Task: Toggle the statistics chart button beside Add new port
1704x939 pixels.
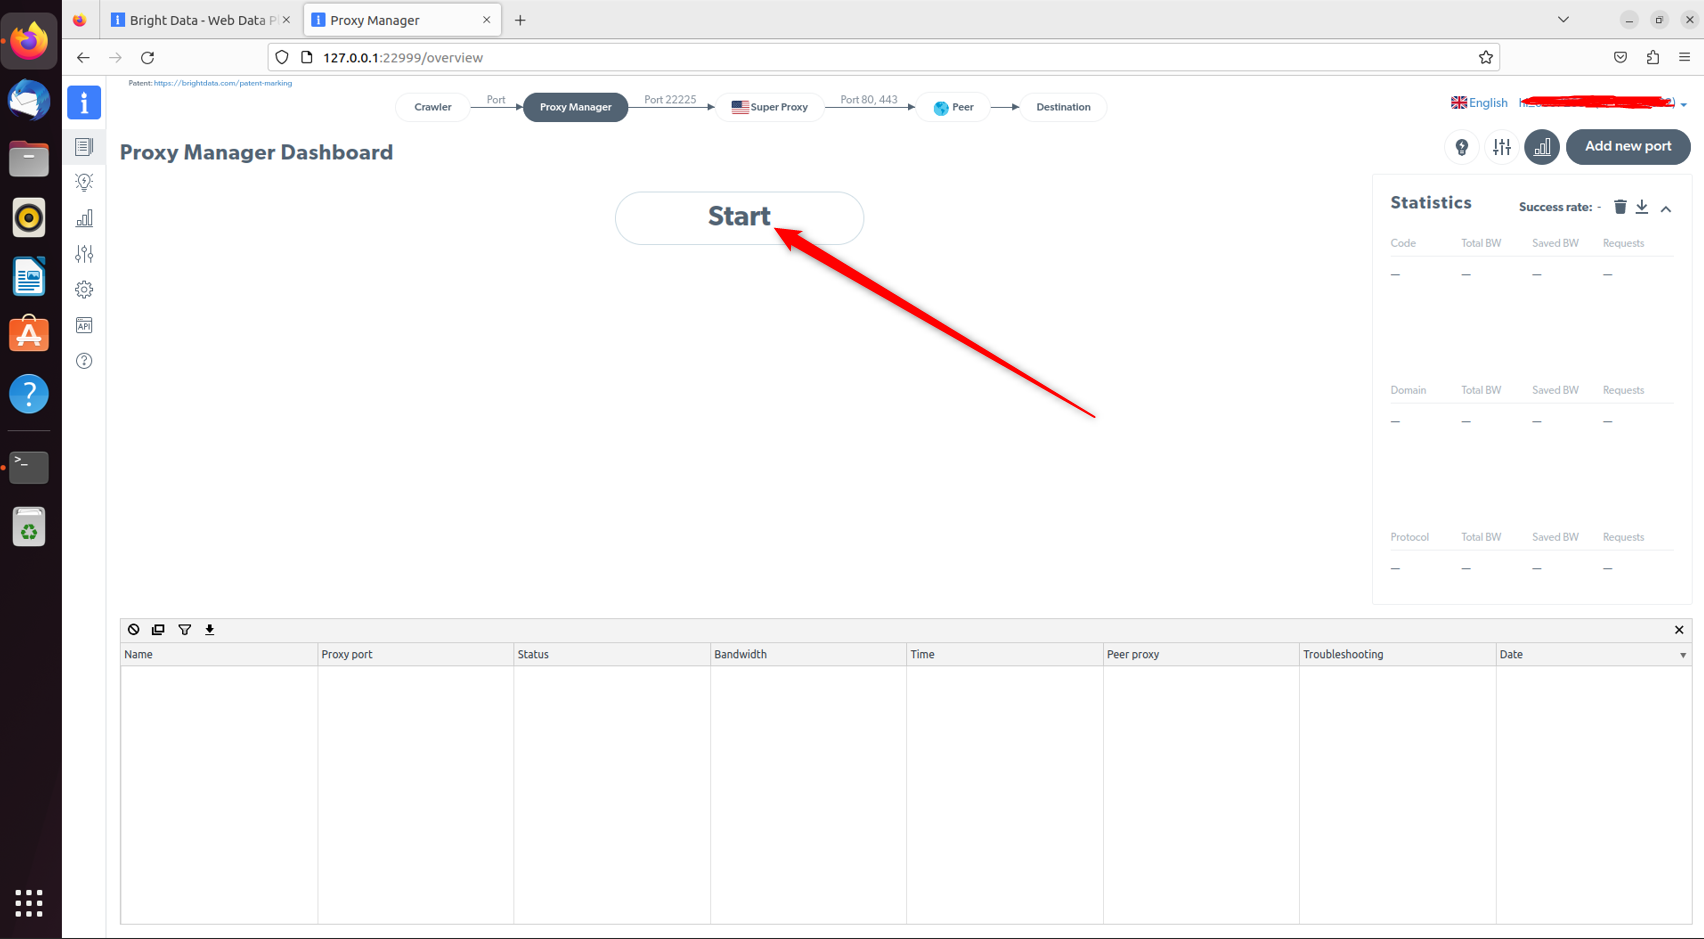Action: point(1542,147)
